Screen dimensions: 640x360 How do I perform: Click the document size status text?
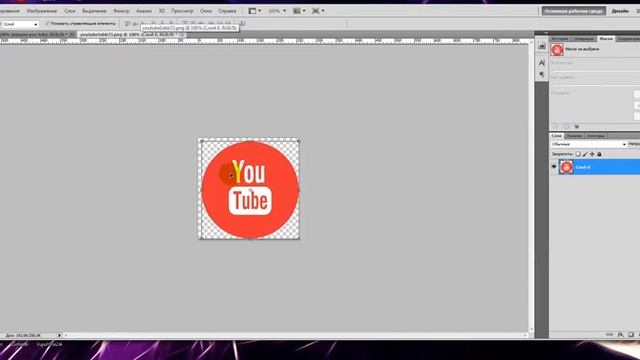23,335
